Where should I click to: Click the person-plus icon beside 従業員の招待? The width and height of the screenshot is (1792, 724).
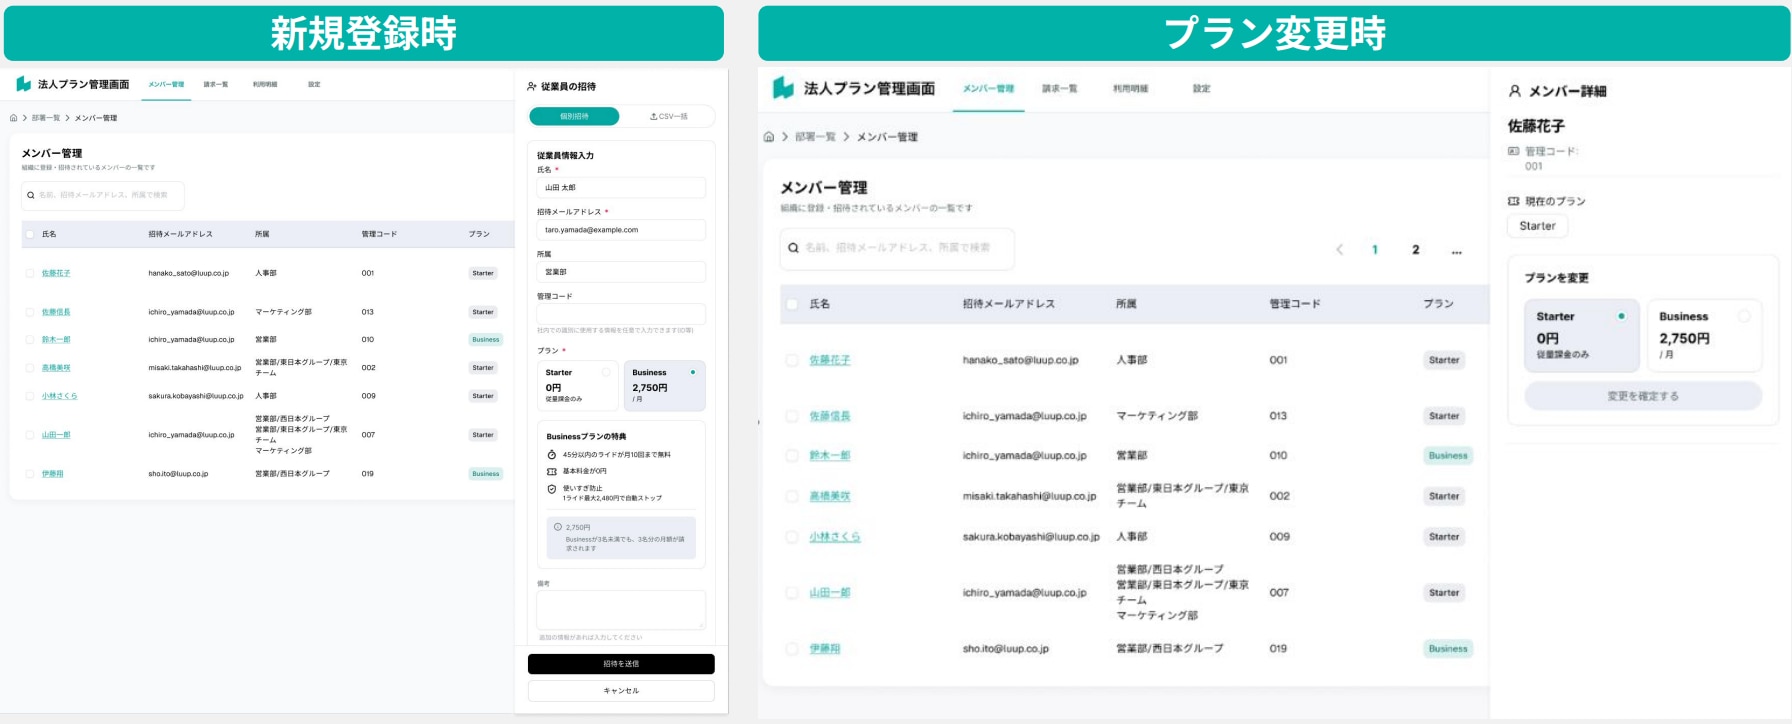(x=532, y=87)
